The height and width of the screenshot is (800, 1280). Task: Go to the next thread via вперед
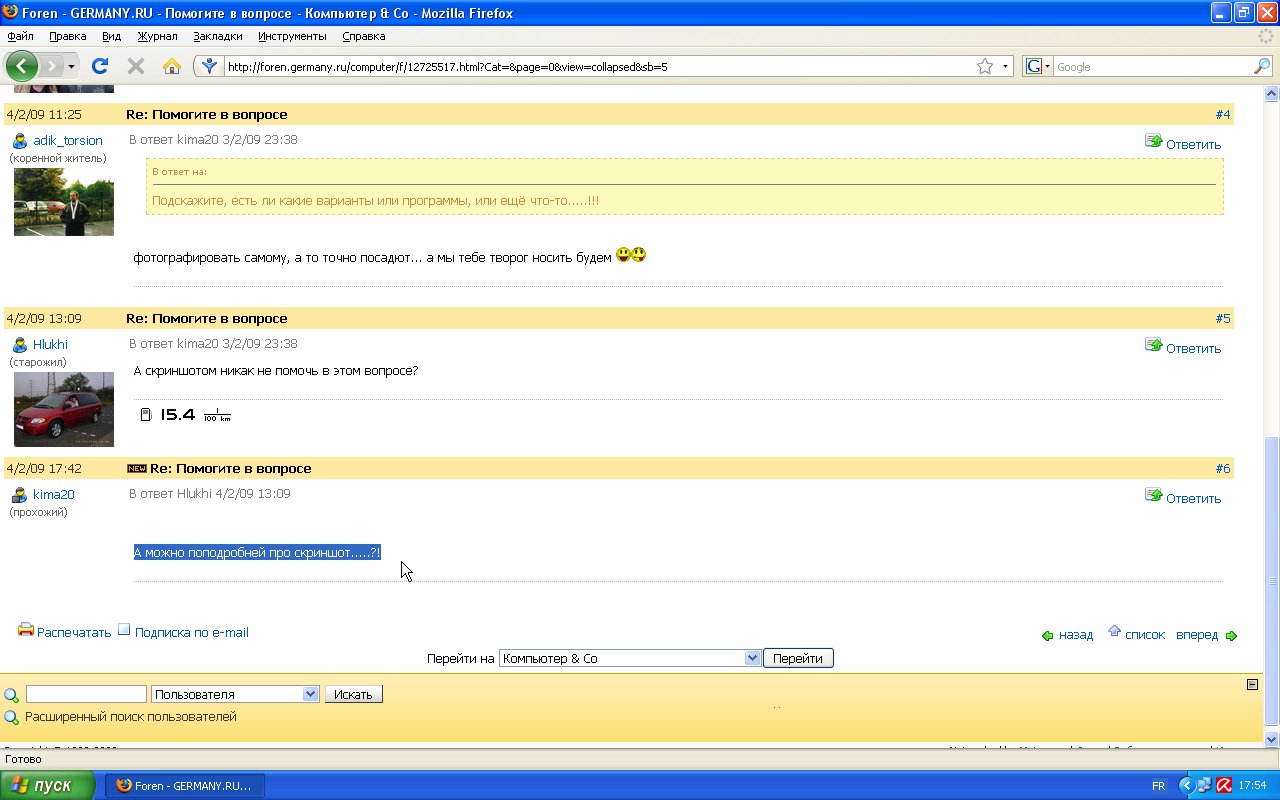tap(1197, 634)
